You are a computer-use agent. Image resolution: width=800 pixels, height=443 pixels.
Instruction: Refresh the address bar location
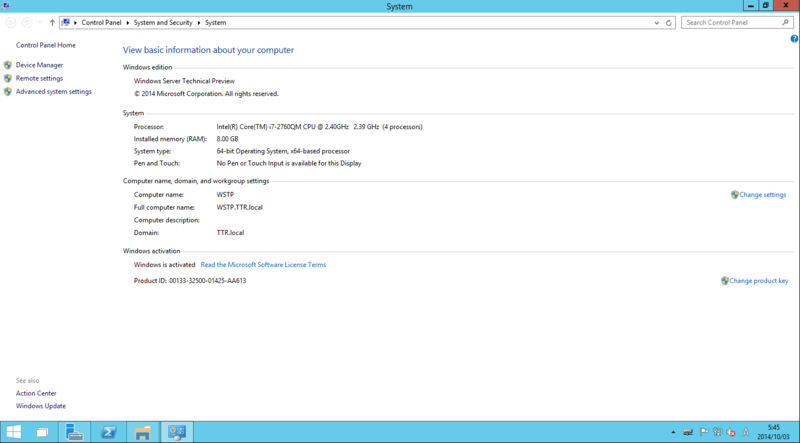coord(668,23)
